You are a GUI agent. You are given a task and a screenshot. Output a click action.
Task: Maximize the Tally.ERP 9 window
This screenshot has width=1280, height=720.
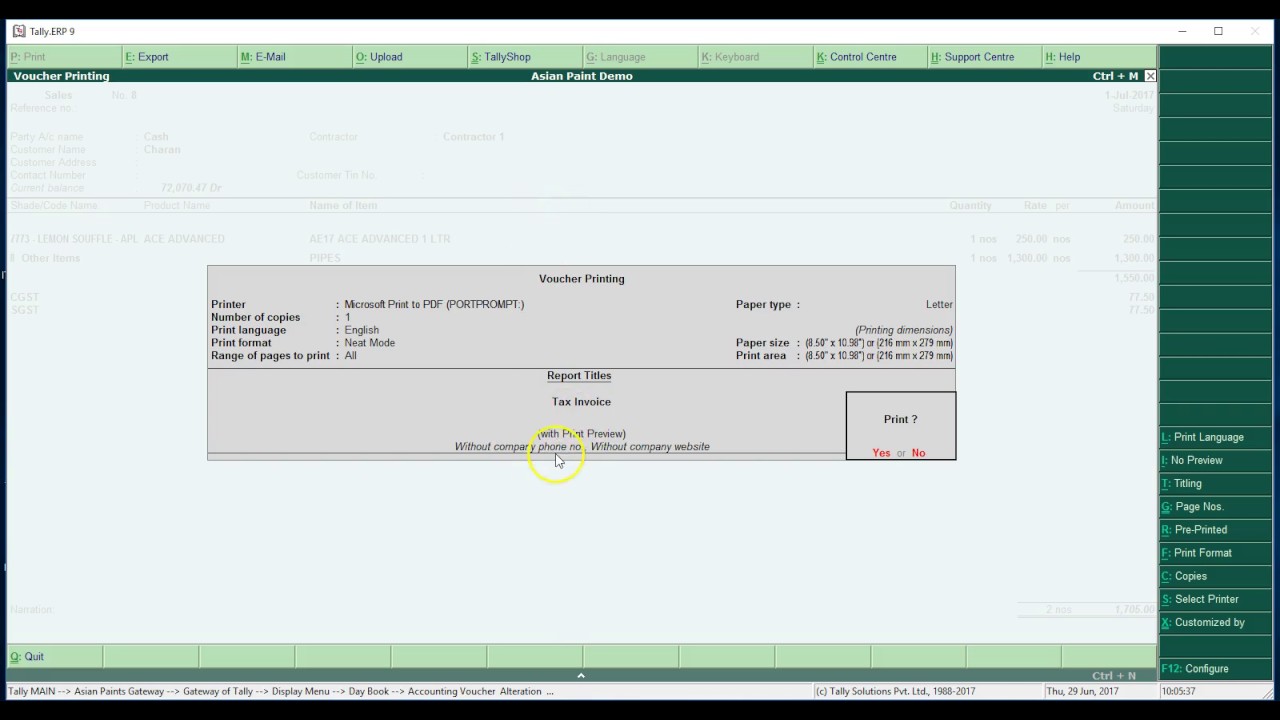pyautogui.click(x=1218, y=31)
